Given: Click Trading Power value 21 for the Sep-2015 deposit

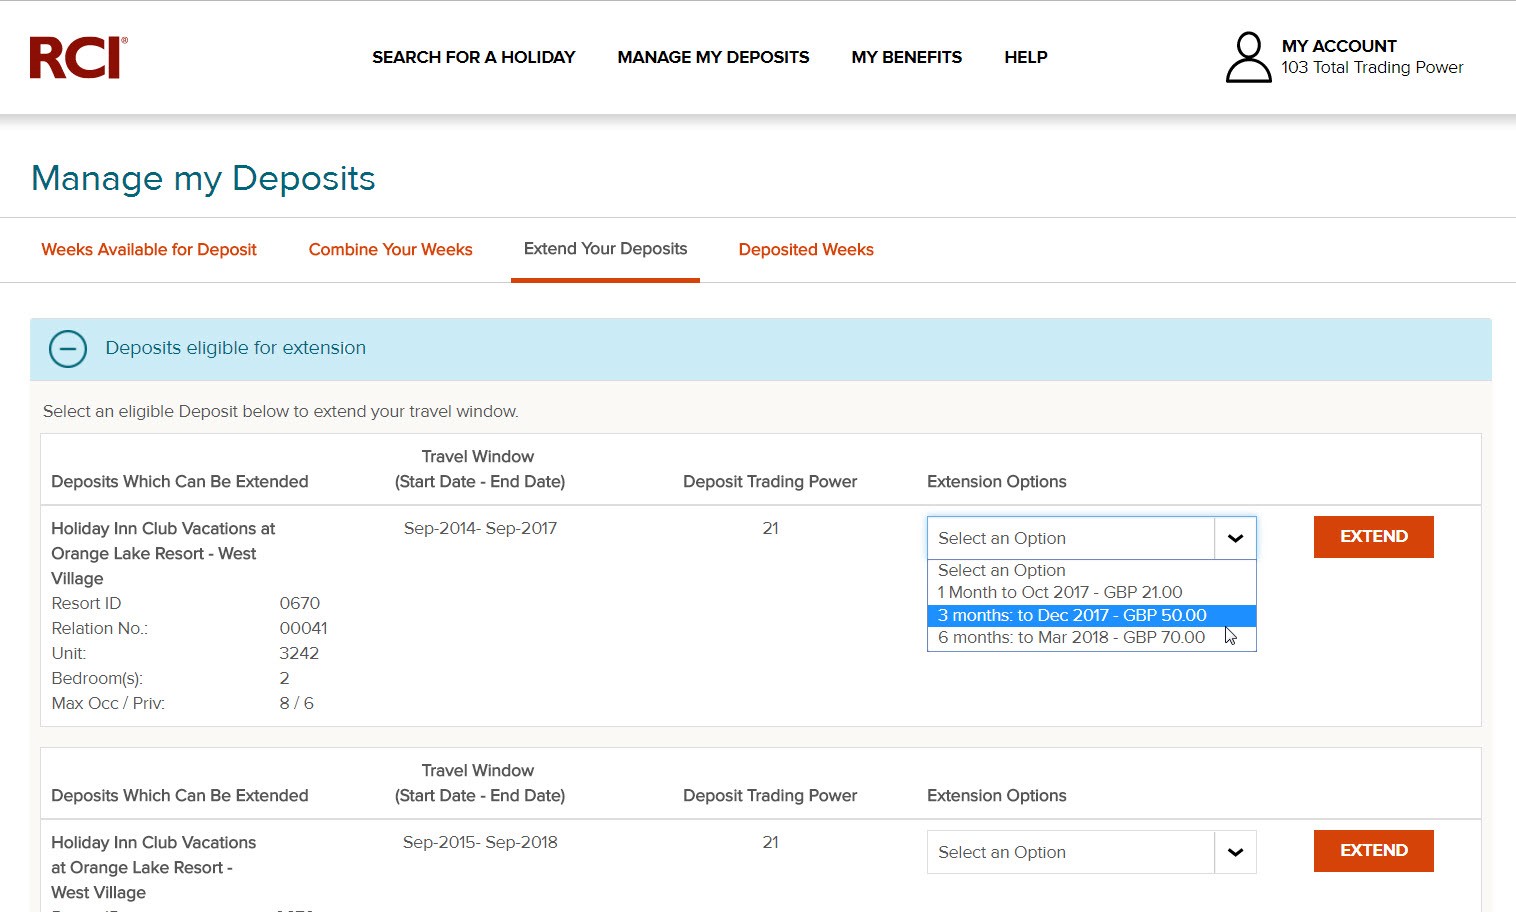Looking at the screenshot, I should click(x=770, y=842).
